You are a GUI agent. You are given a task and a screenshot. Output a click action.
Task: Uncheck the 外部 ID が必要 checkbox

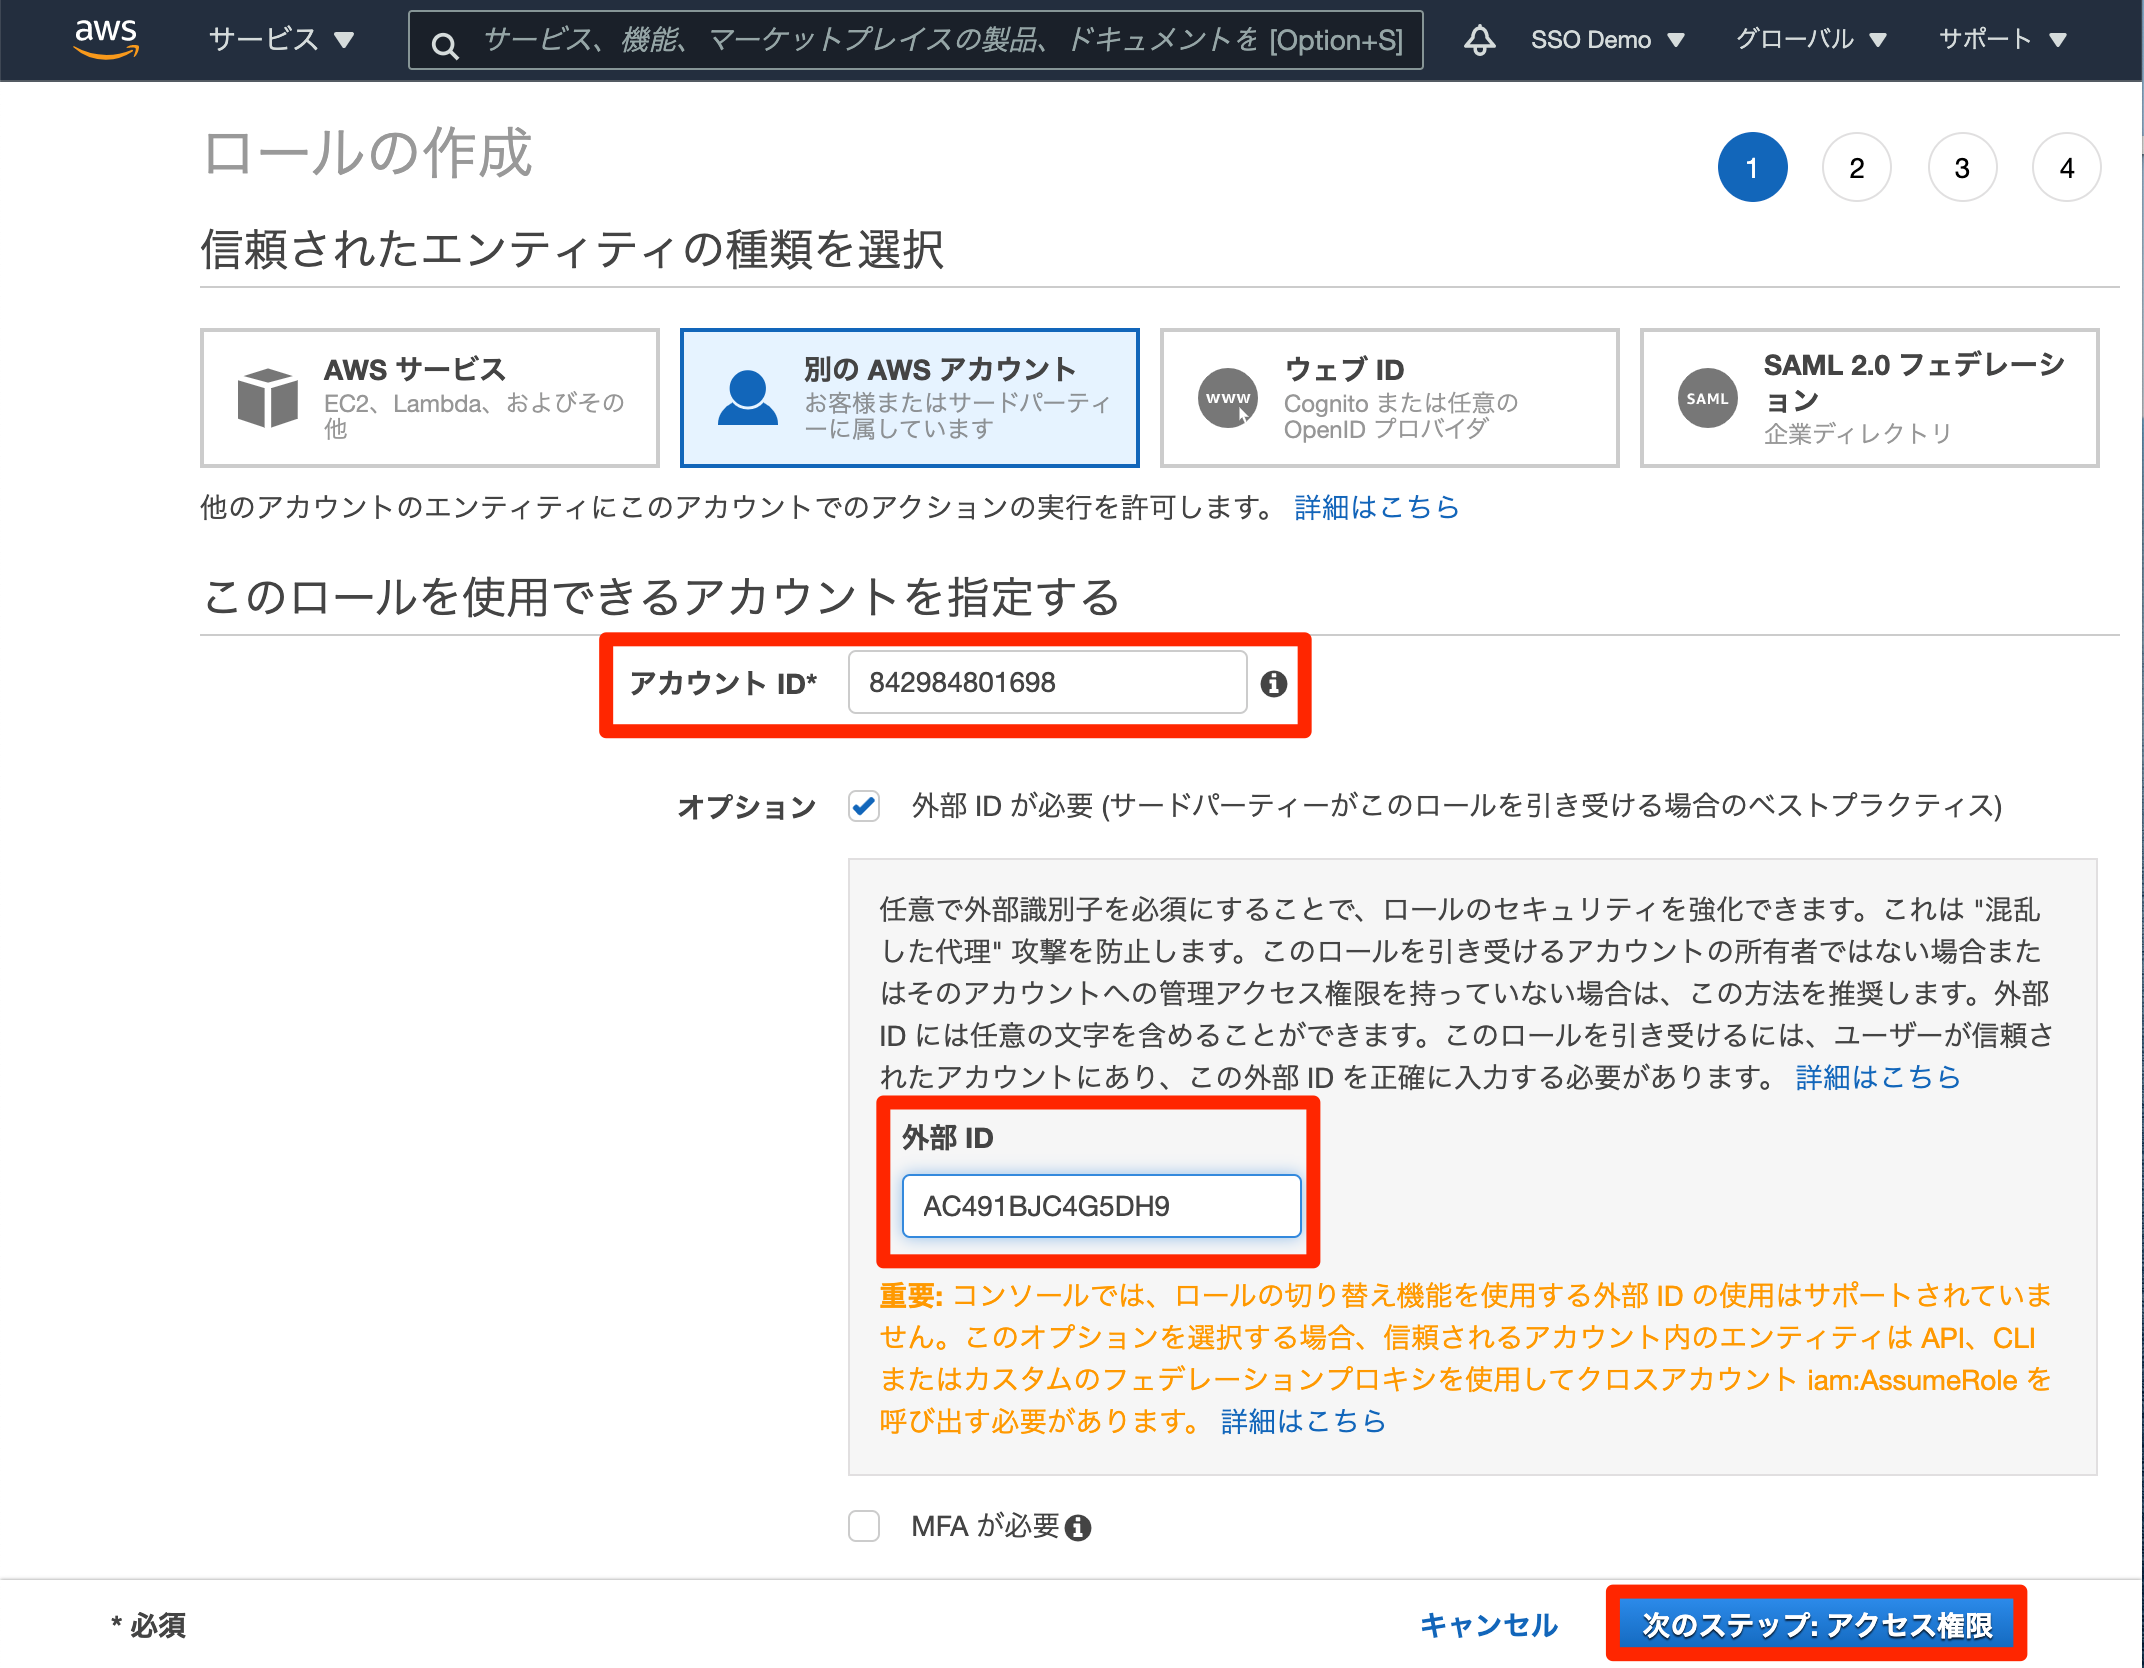point(864,806)
